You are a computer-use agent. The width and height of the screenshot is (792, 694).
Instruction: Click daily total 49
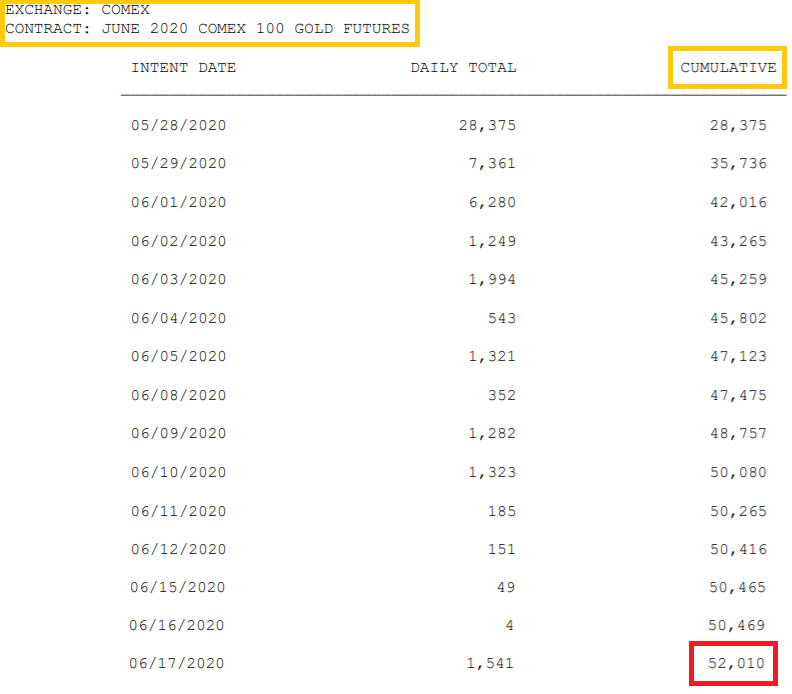pyautogui.click(x=506, y=587)
